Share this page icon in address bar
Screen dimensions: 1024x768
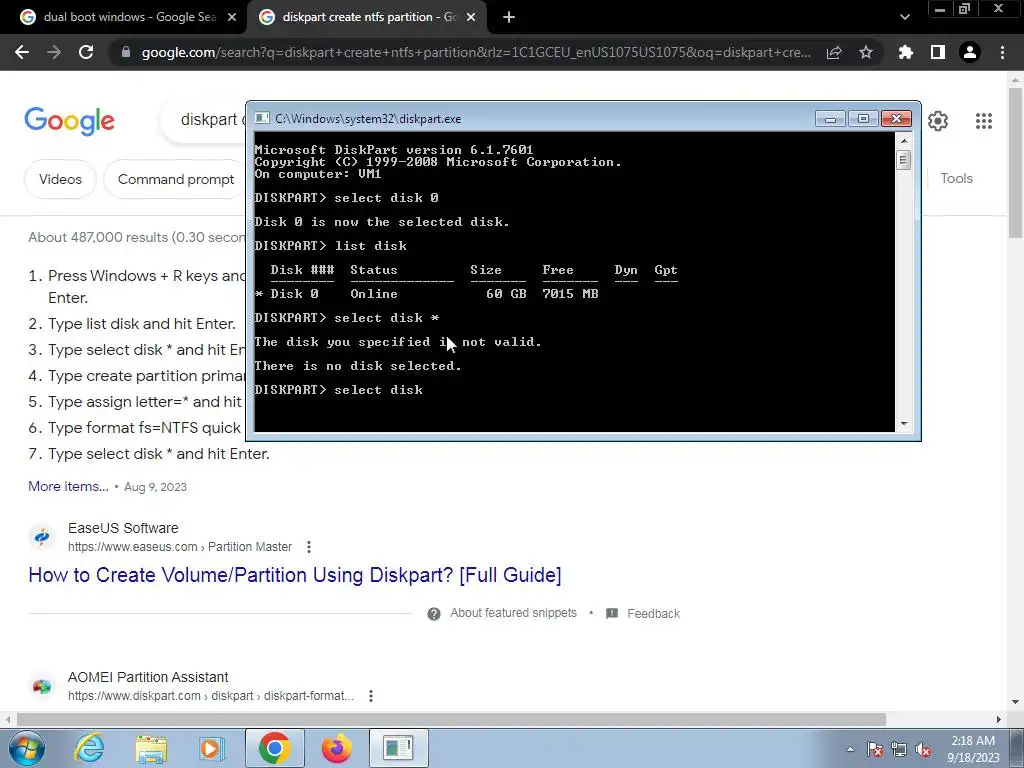(x=834, y=52)
